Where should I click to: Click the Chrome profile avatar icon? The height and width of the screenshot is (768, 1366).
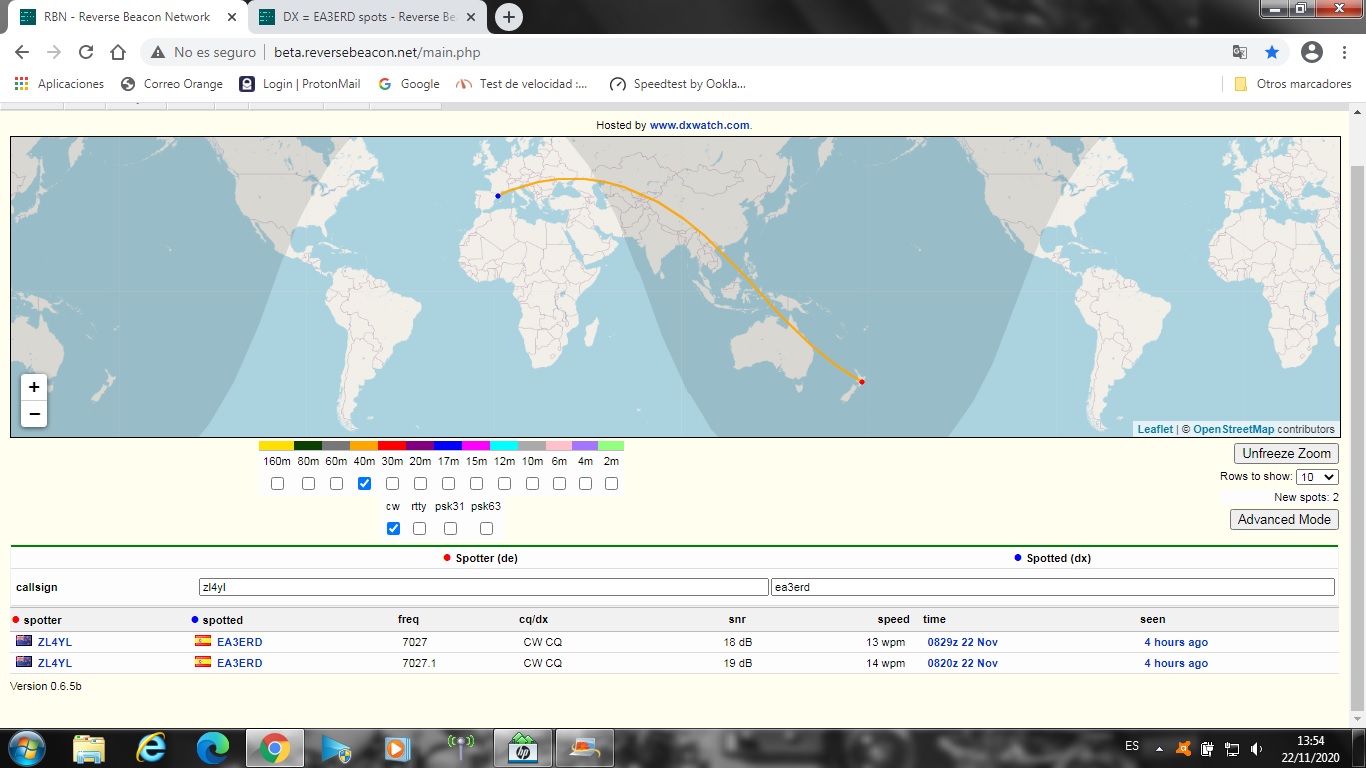1312,52
